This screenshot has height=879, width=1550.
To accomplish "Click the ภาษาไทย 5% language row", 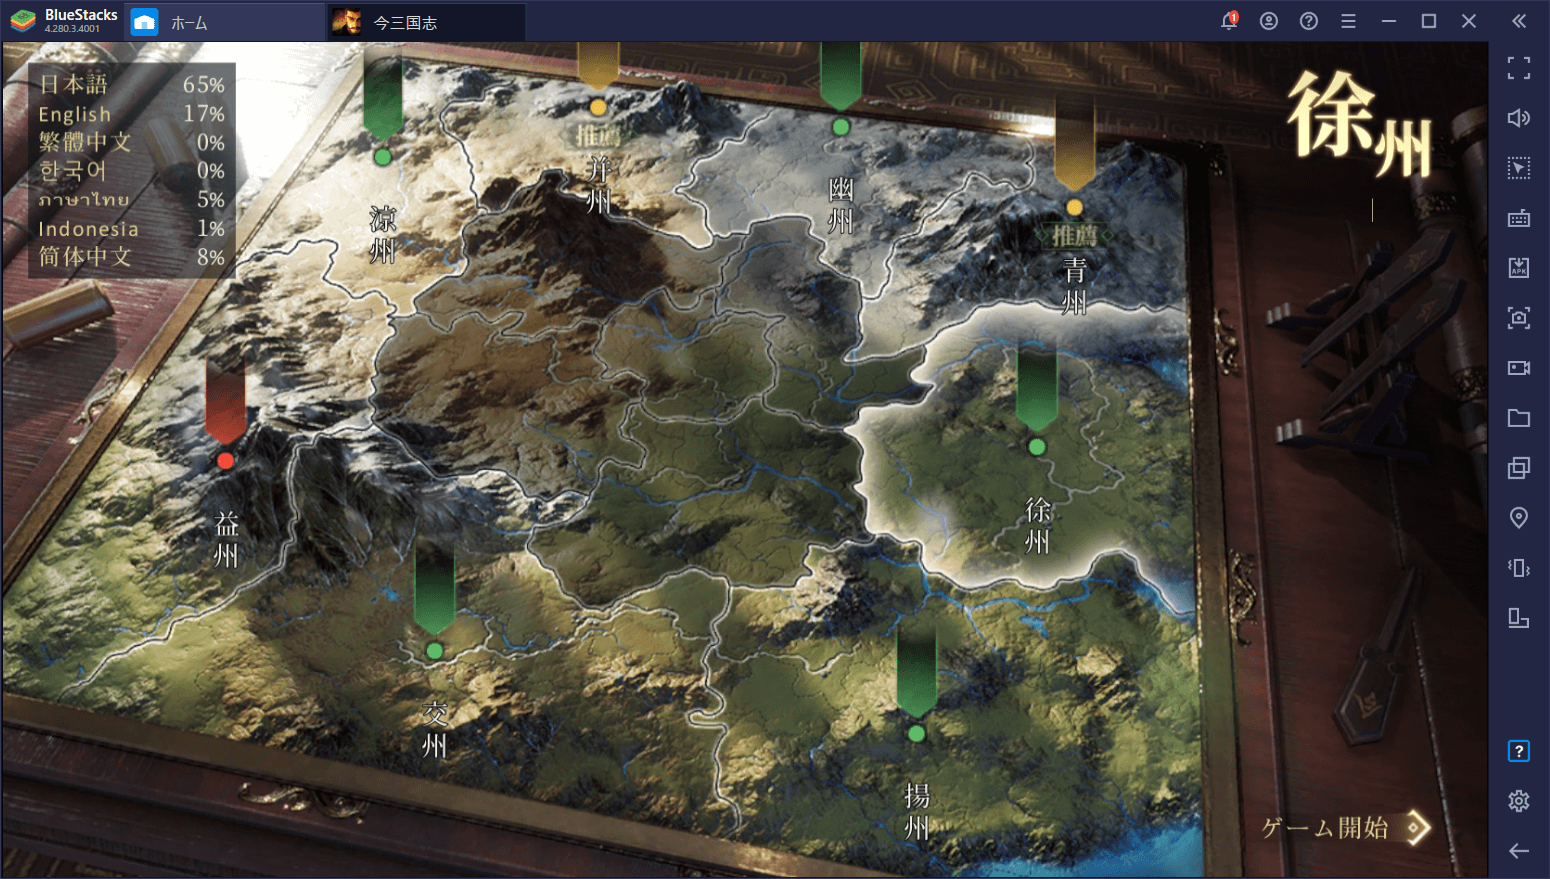I will pos(131,200).
